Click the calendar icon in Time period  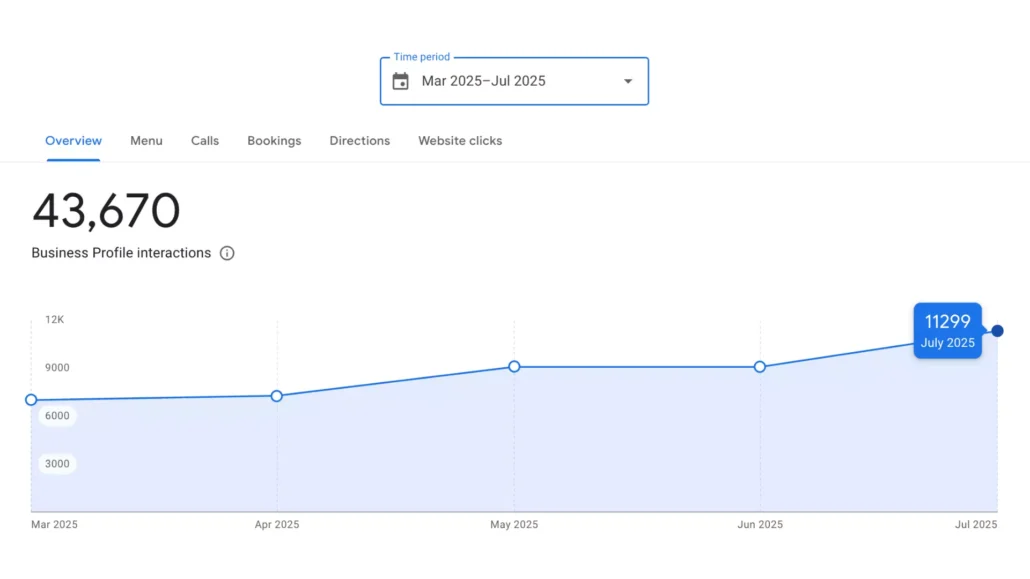click(400, 81)
